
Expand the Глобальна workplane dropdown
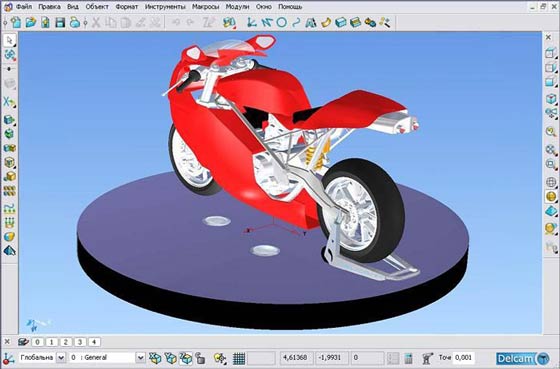tap(61, 358)
